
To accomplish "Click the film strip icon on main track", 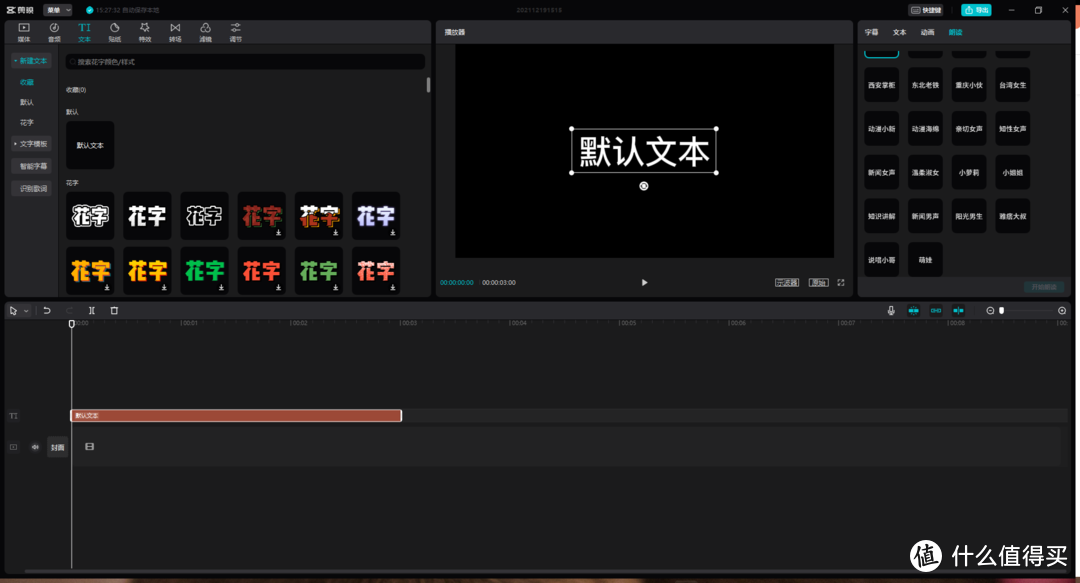I will click(x=90, y=447).
